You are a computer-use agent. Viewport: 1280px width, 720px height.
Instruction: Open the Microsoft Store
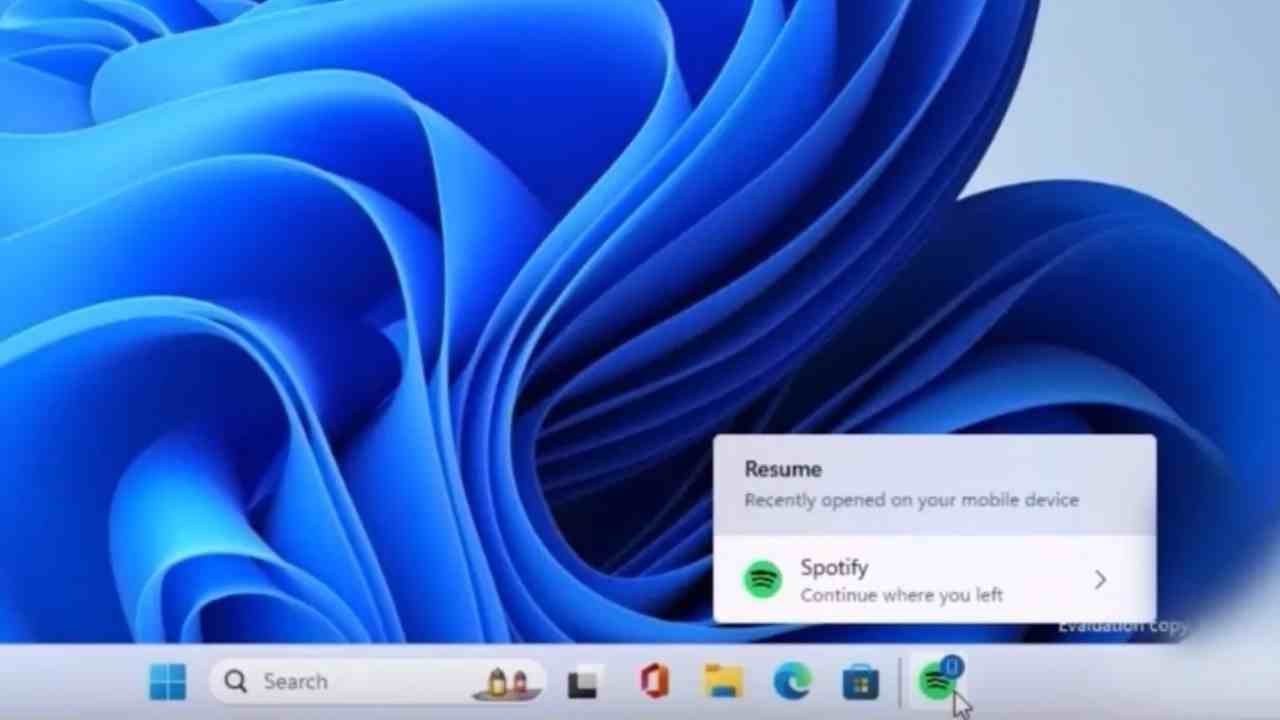860,681
